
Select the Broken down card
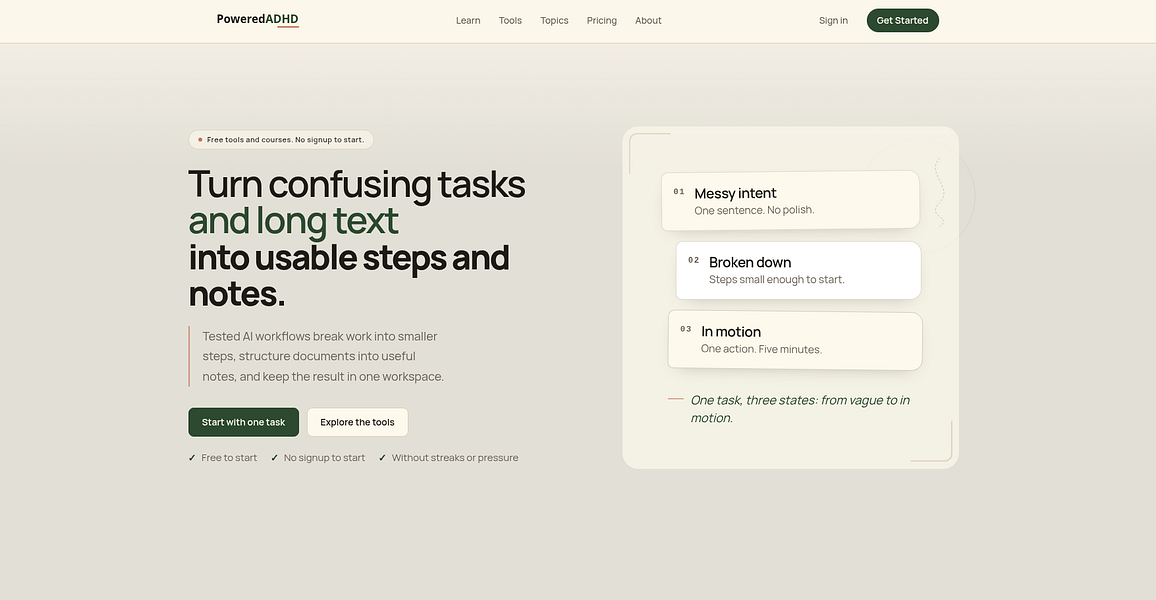pyautogui.click(x=798, y=271)
